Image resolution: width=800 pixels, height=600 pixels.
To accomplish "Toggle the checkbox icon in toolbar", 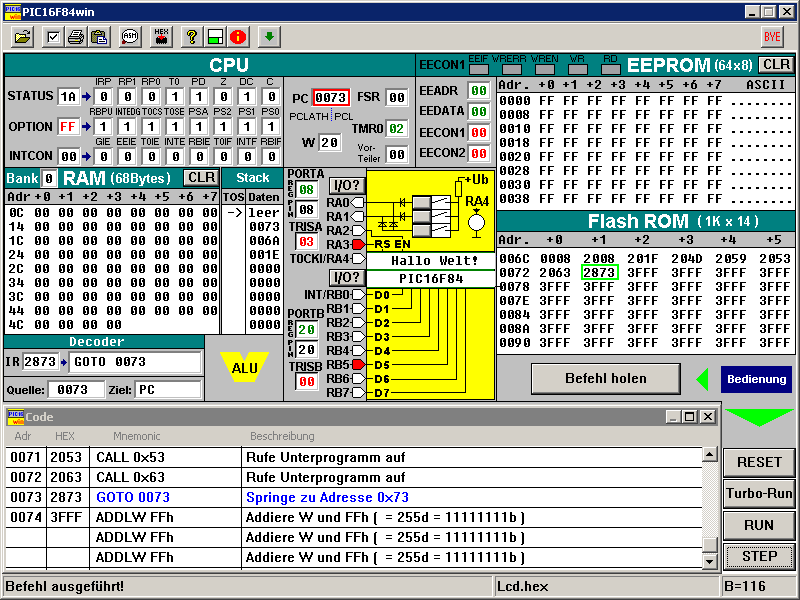I will [x=53, y=37].
